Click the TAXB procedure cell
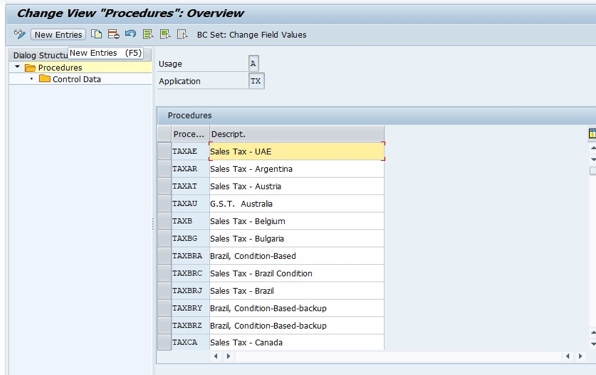Viewport: 596px width, 375px height. 190,221
